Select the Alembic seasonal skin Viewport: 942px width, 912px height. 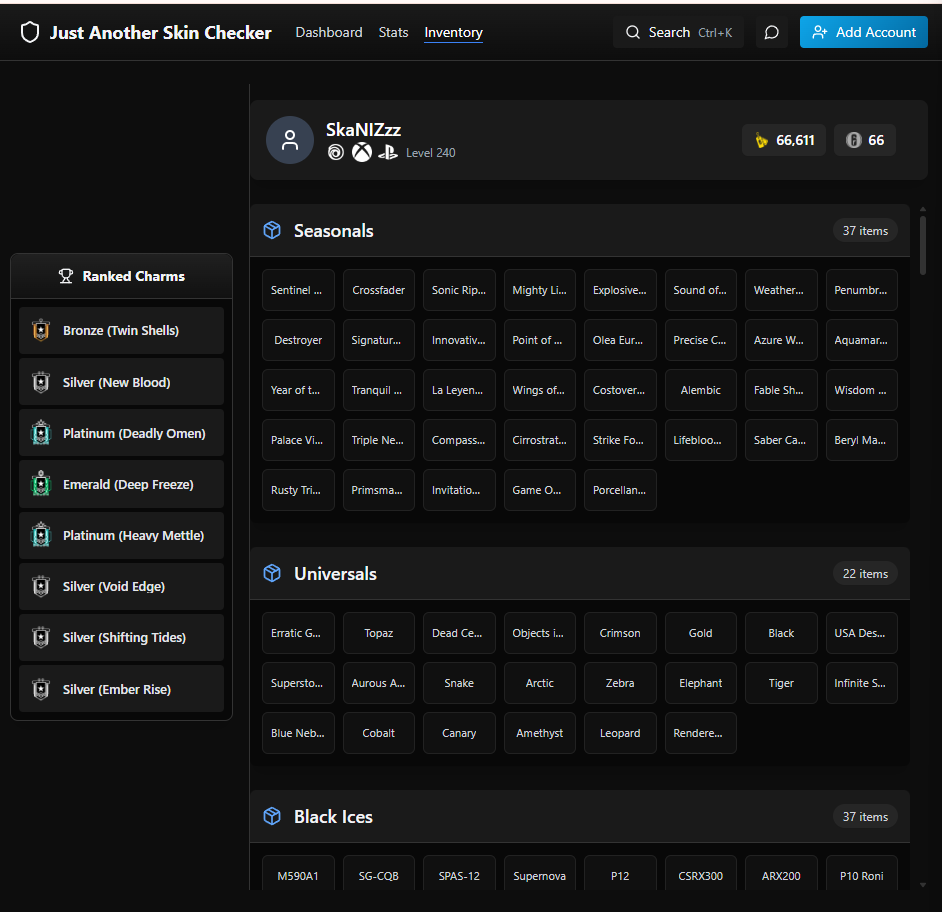click(700, 390)
